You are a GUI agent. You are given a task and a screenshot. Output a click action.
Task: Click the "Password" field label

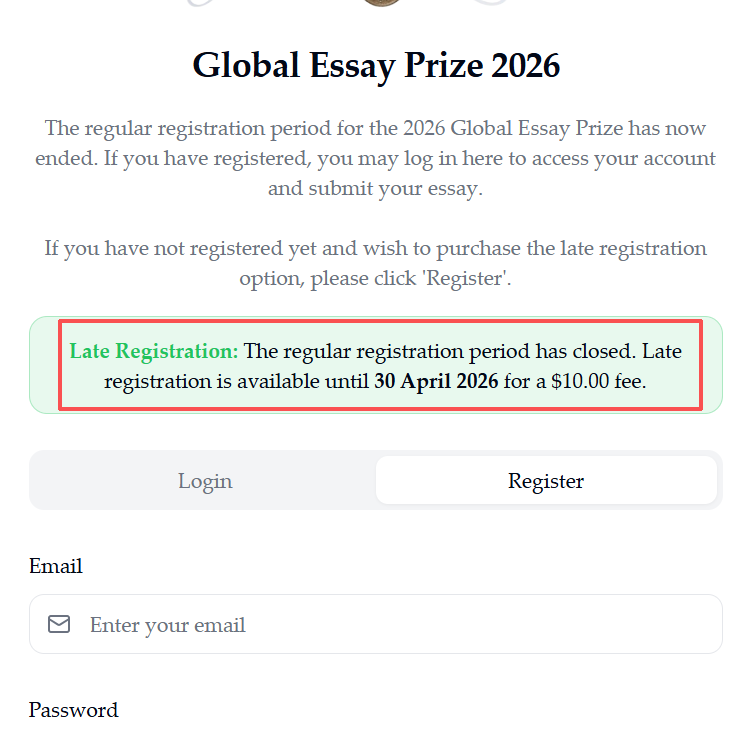pyautogui.click(x=73, y=710)
